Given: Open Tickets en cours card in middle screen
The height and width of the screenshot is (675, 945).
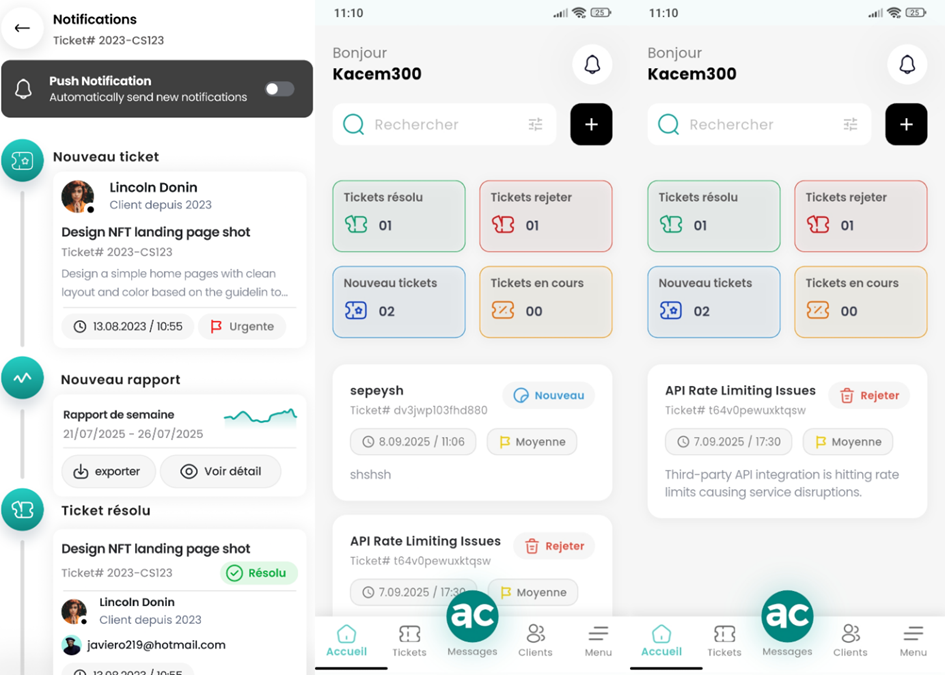Looking at the screenshot, I should click(546, 302).
